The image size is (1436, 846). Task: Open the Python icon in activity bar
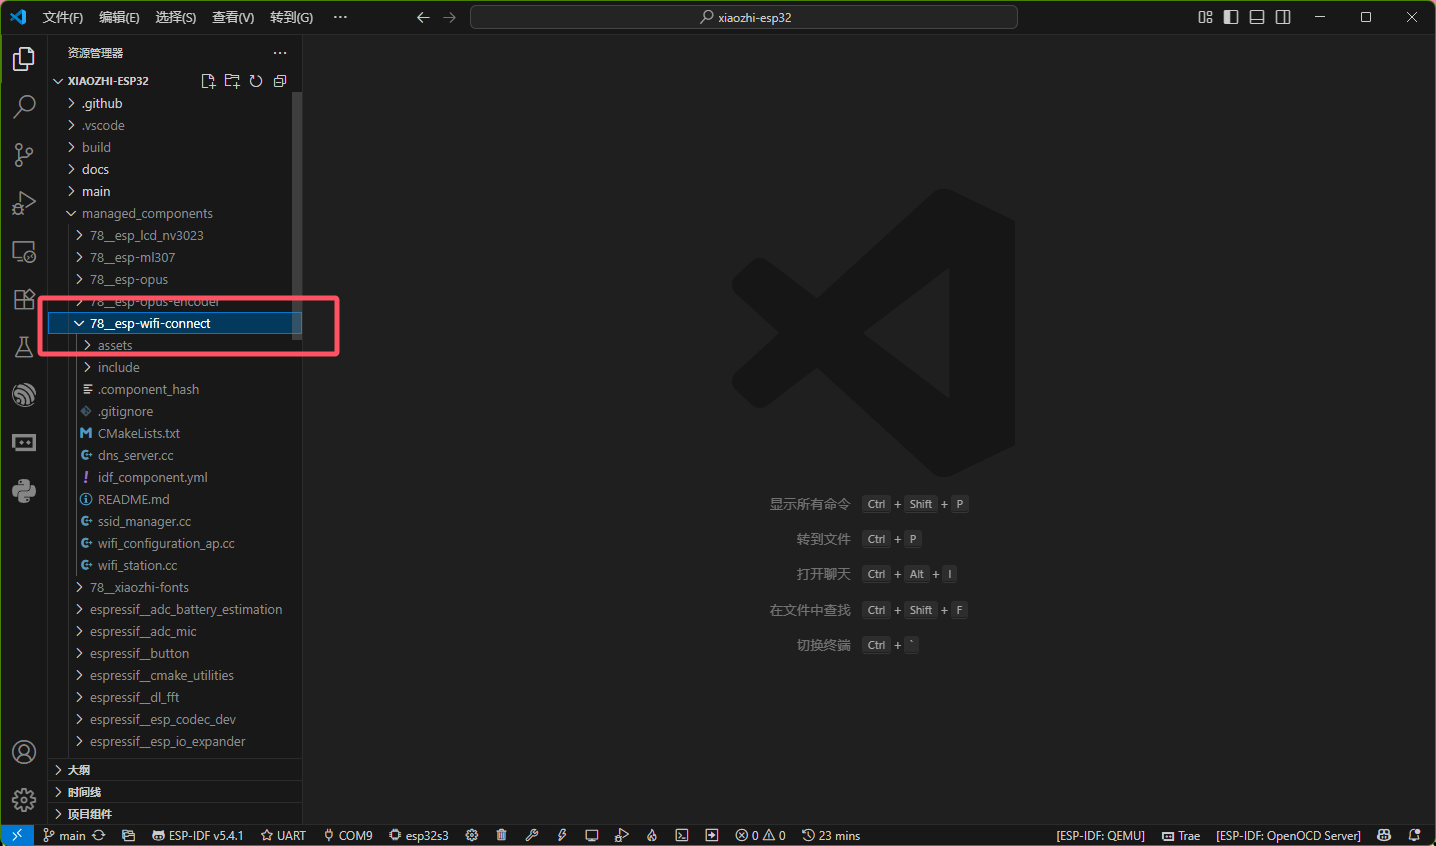point(24,491)
